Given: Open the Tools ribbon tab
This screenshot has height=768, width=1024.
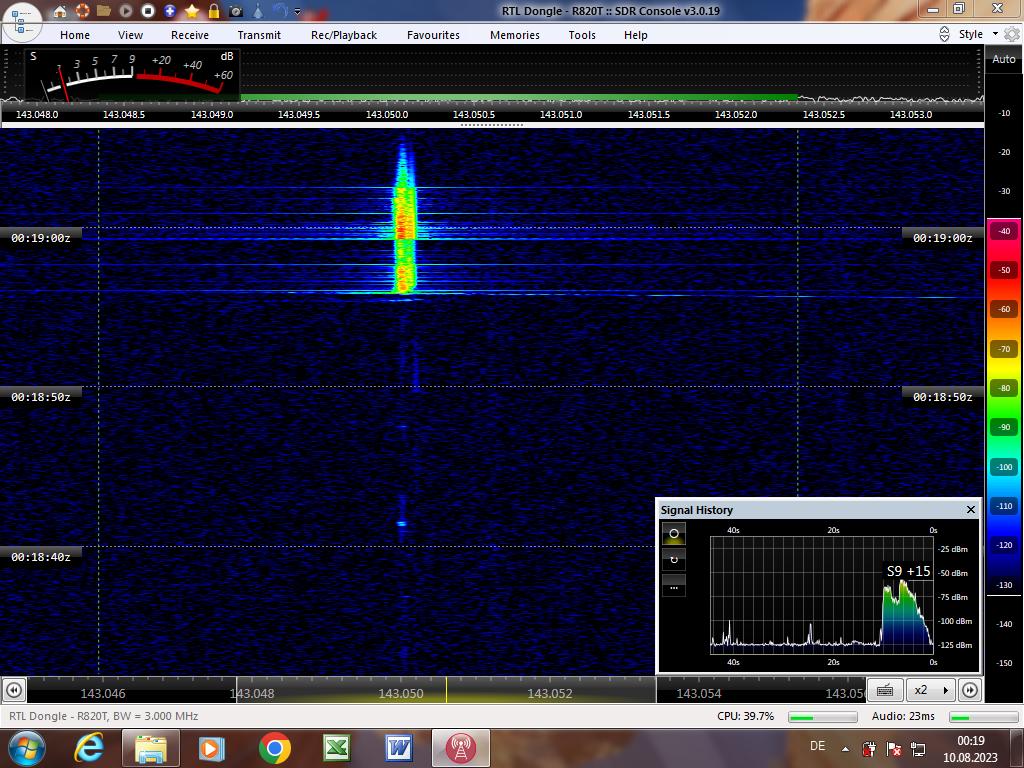Looking at the screenshot, I should click(582, 35).
